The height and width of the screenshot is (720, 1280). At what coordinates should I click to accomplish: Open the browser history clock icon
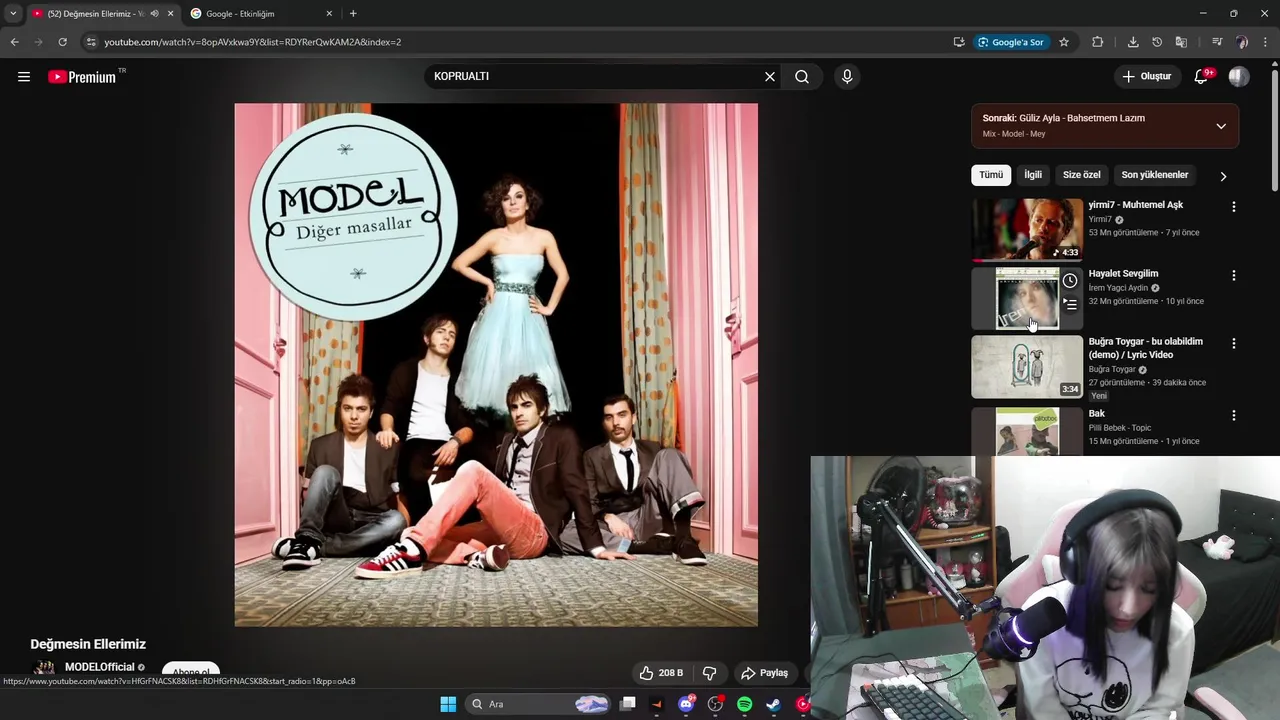(x=1157, y=42)
